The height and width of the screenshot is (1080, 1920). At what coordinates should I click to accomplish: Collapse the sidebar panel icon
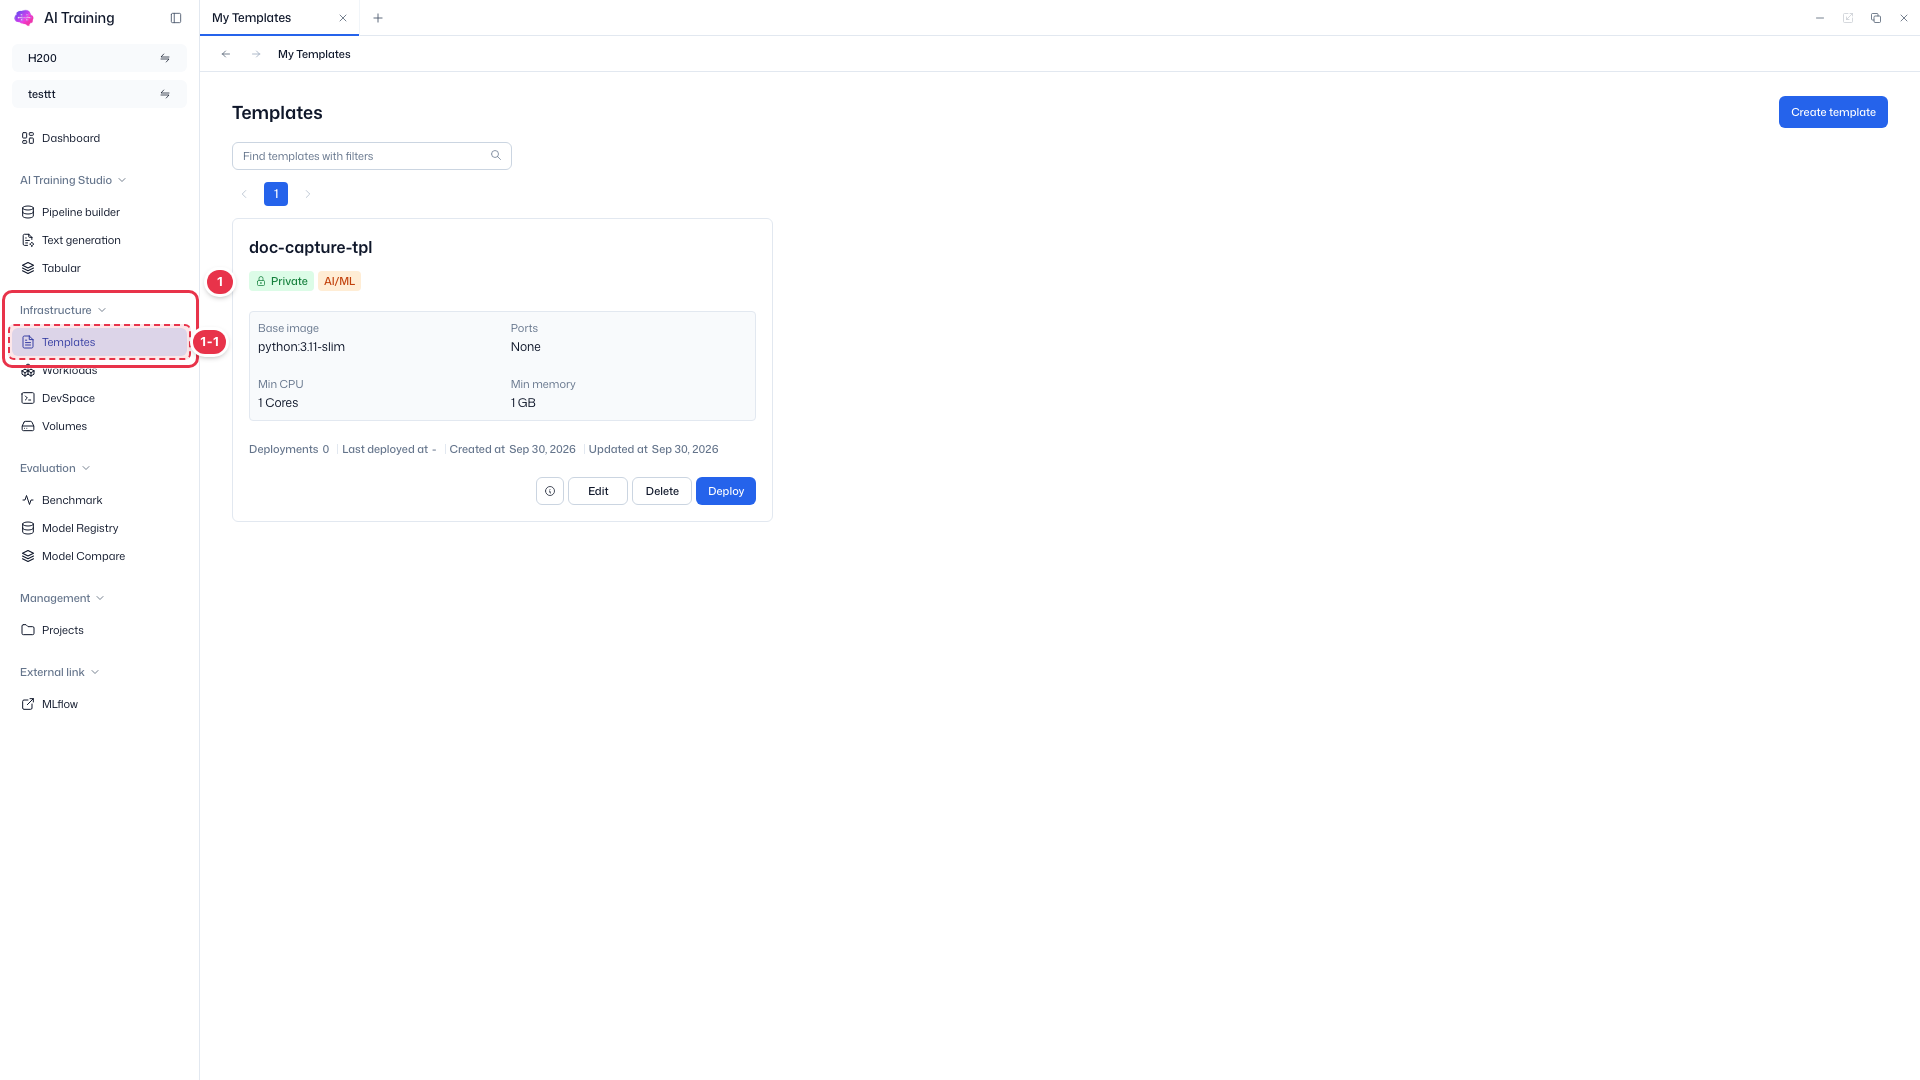click(x=176, y=18)
